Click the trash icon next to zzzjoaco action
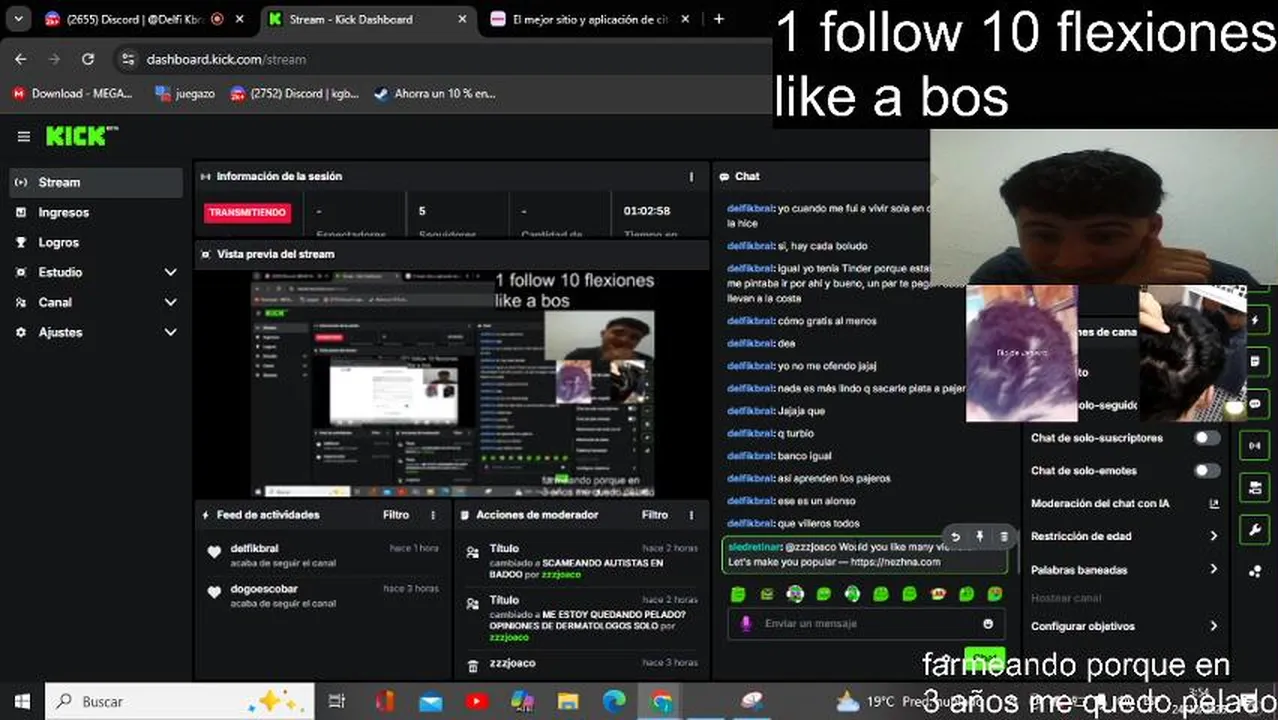This screenshot has width=1278, height=720. click(473, 666)
